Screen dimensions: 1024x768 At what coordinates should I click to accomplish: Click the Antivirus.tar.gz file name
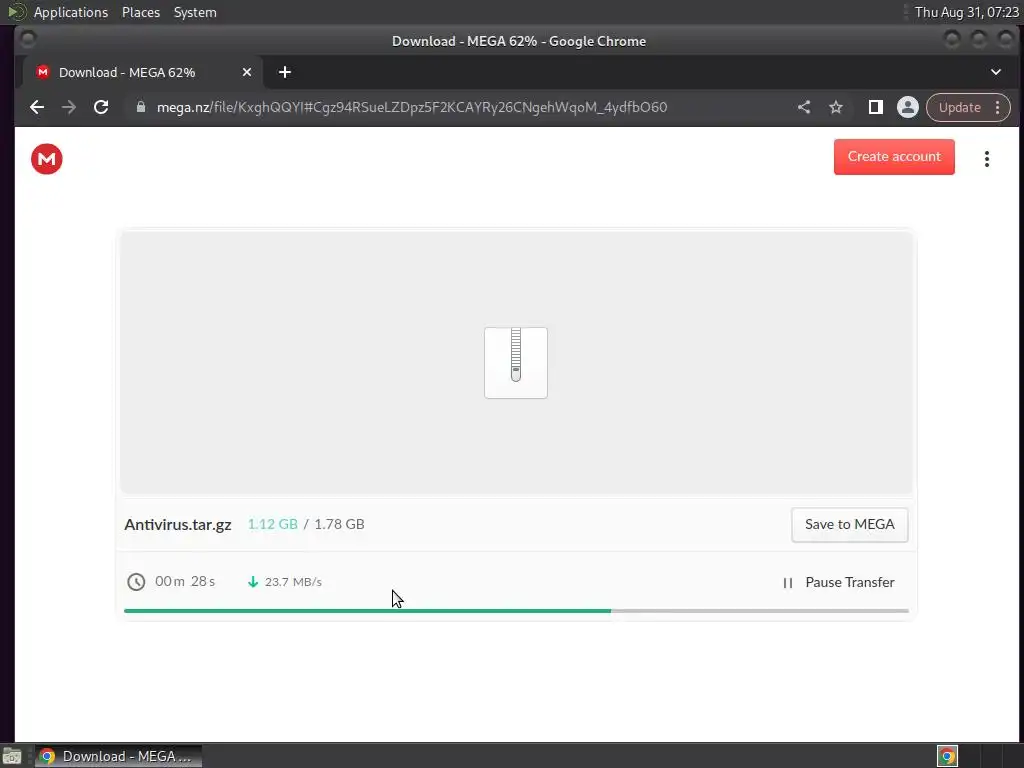(178, 524)
